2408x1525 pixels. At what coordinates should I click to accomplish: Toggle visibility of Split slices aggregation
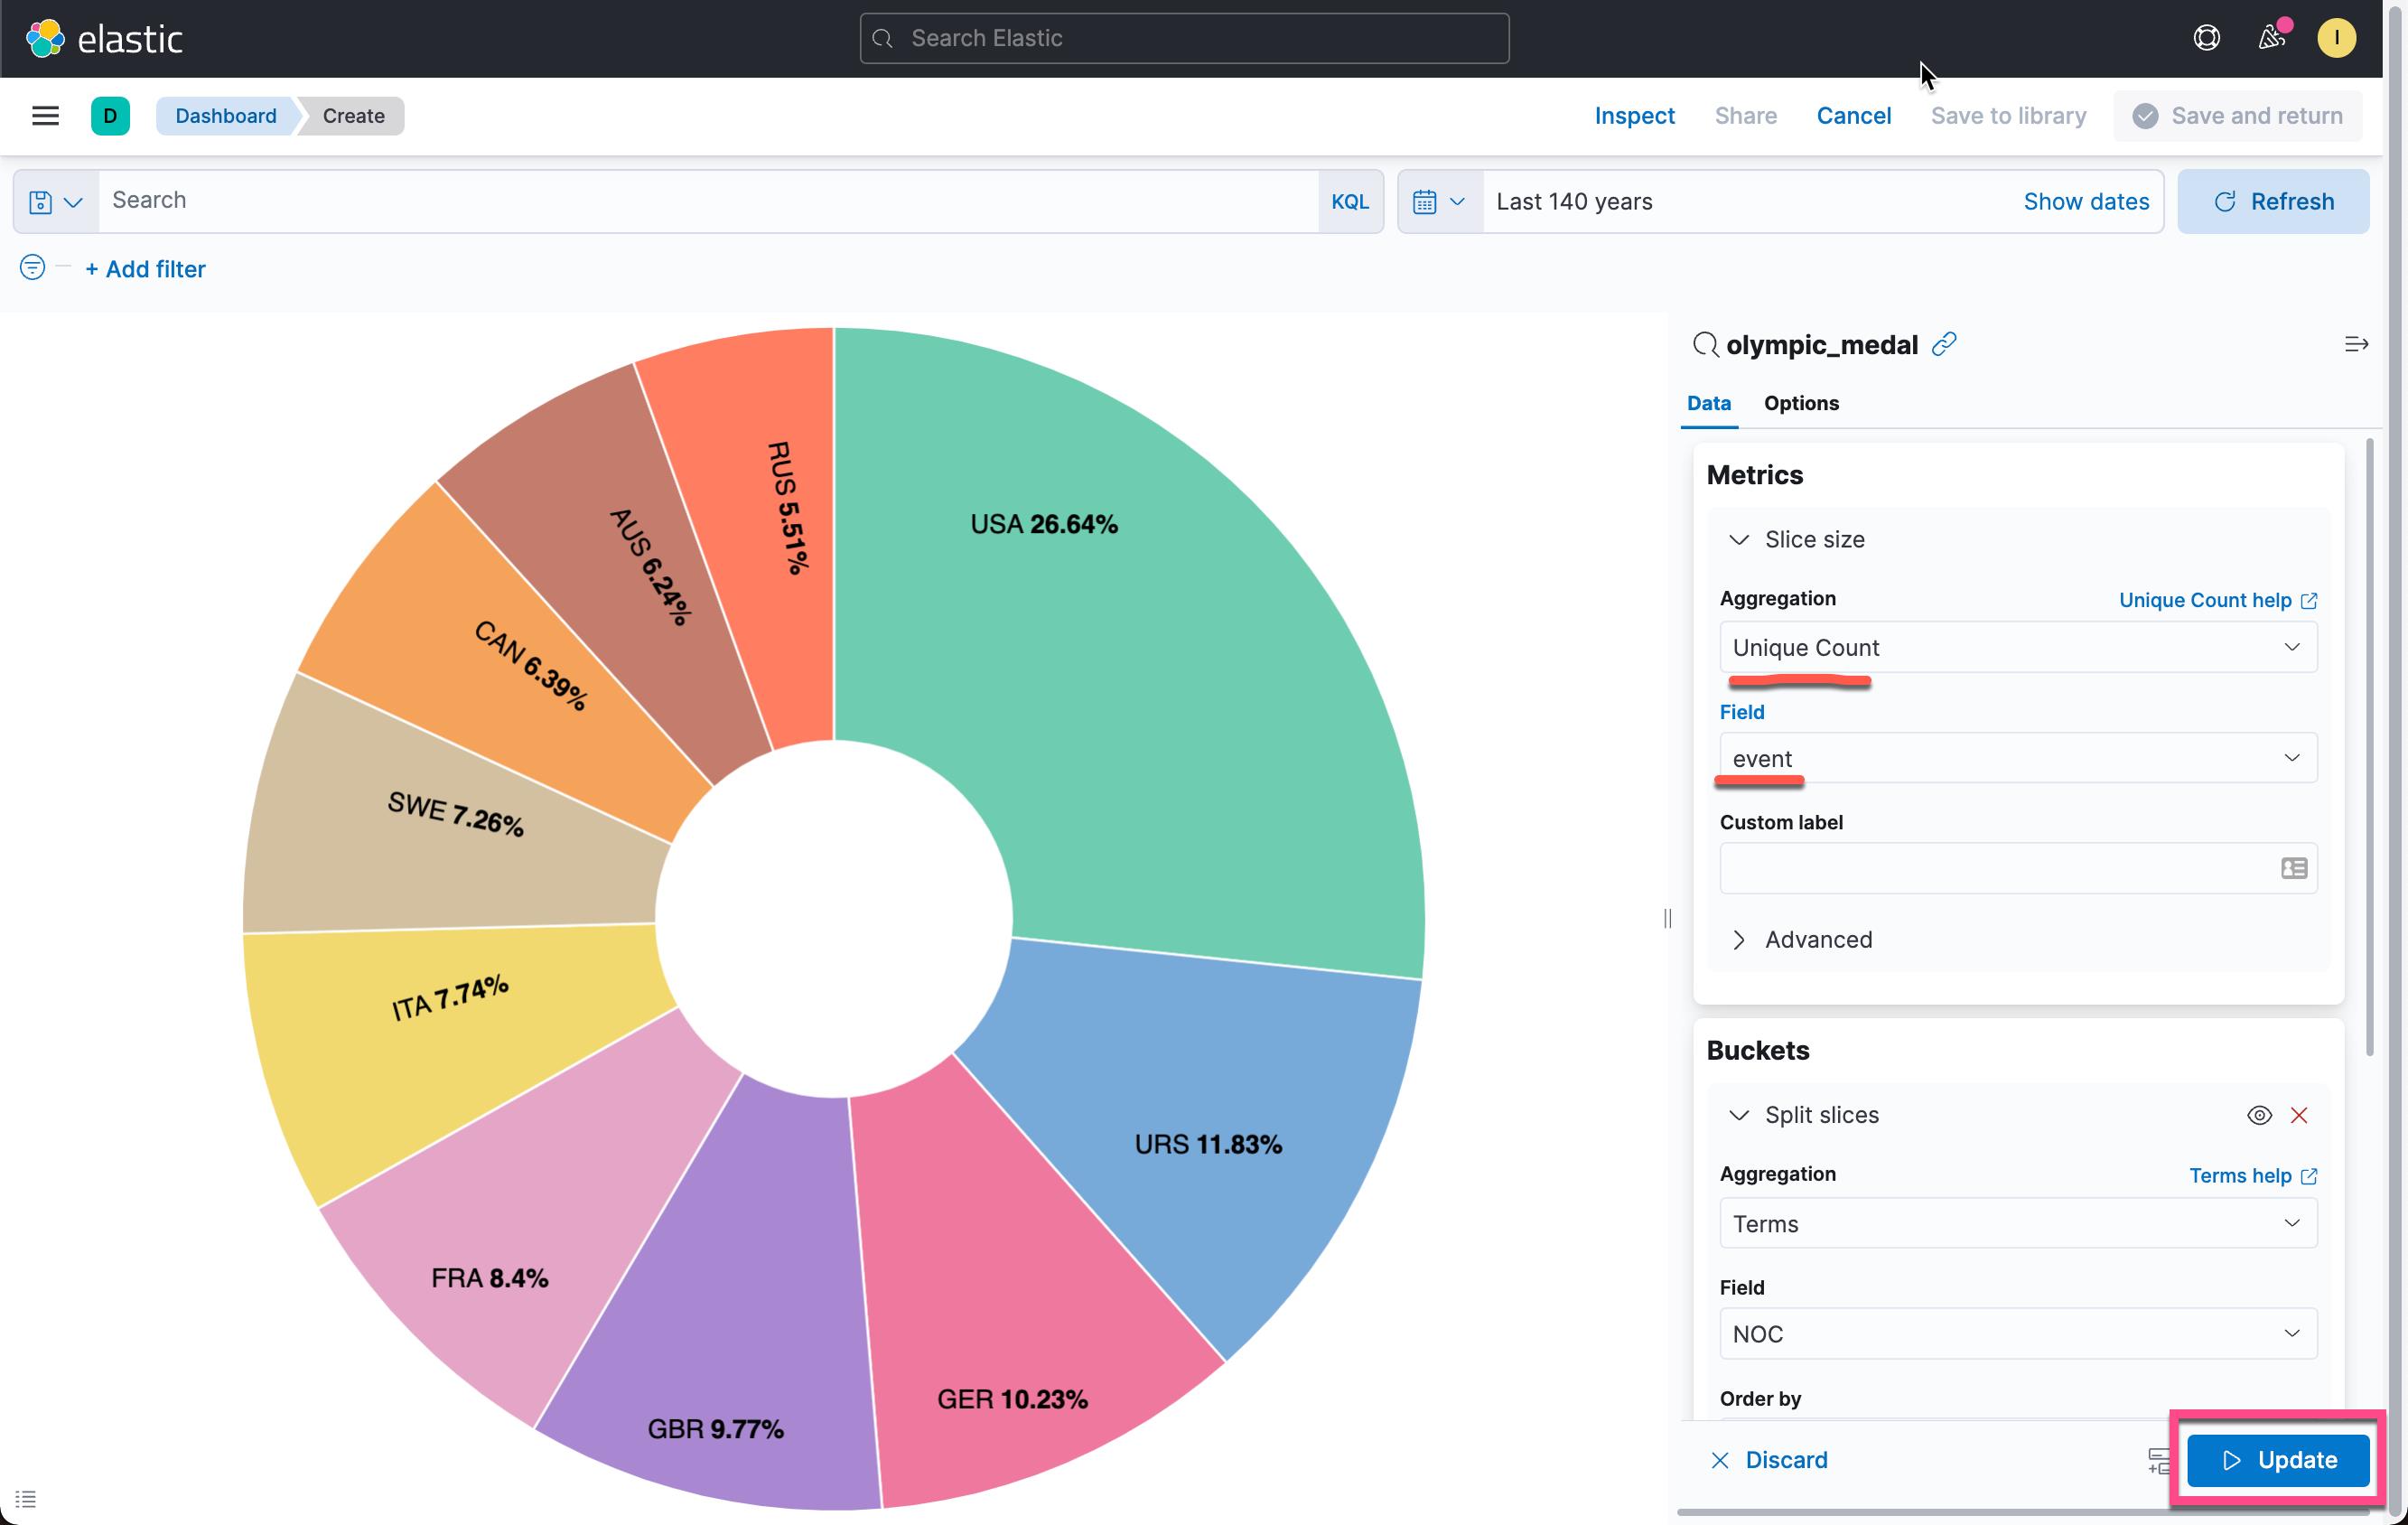[x=2259, y=1115]
